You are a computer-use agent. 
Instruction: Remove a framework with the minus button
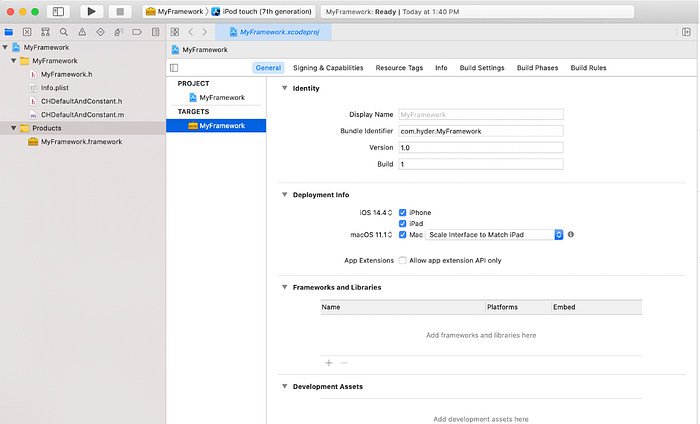(x=344, y=363)
